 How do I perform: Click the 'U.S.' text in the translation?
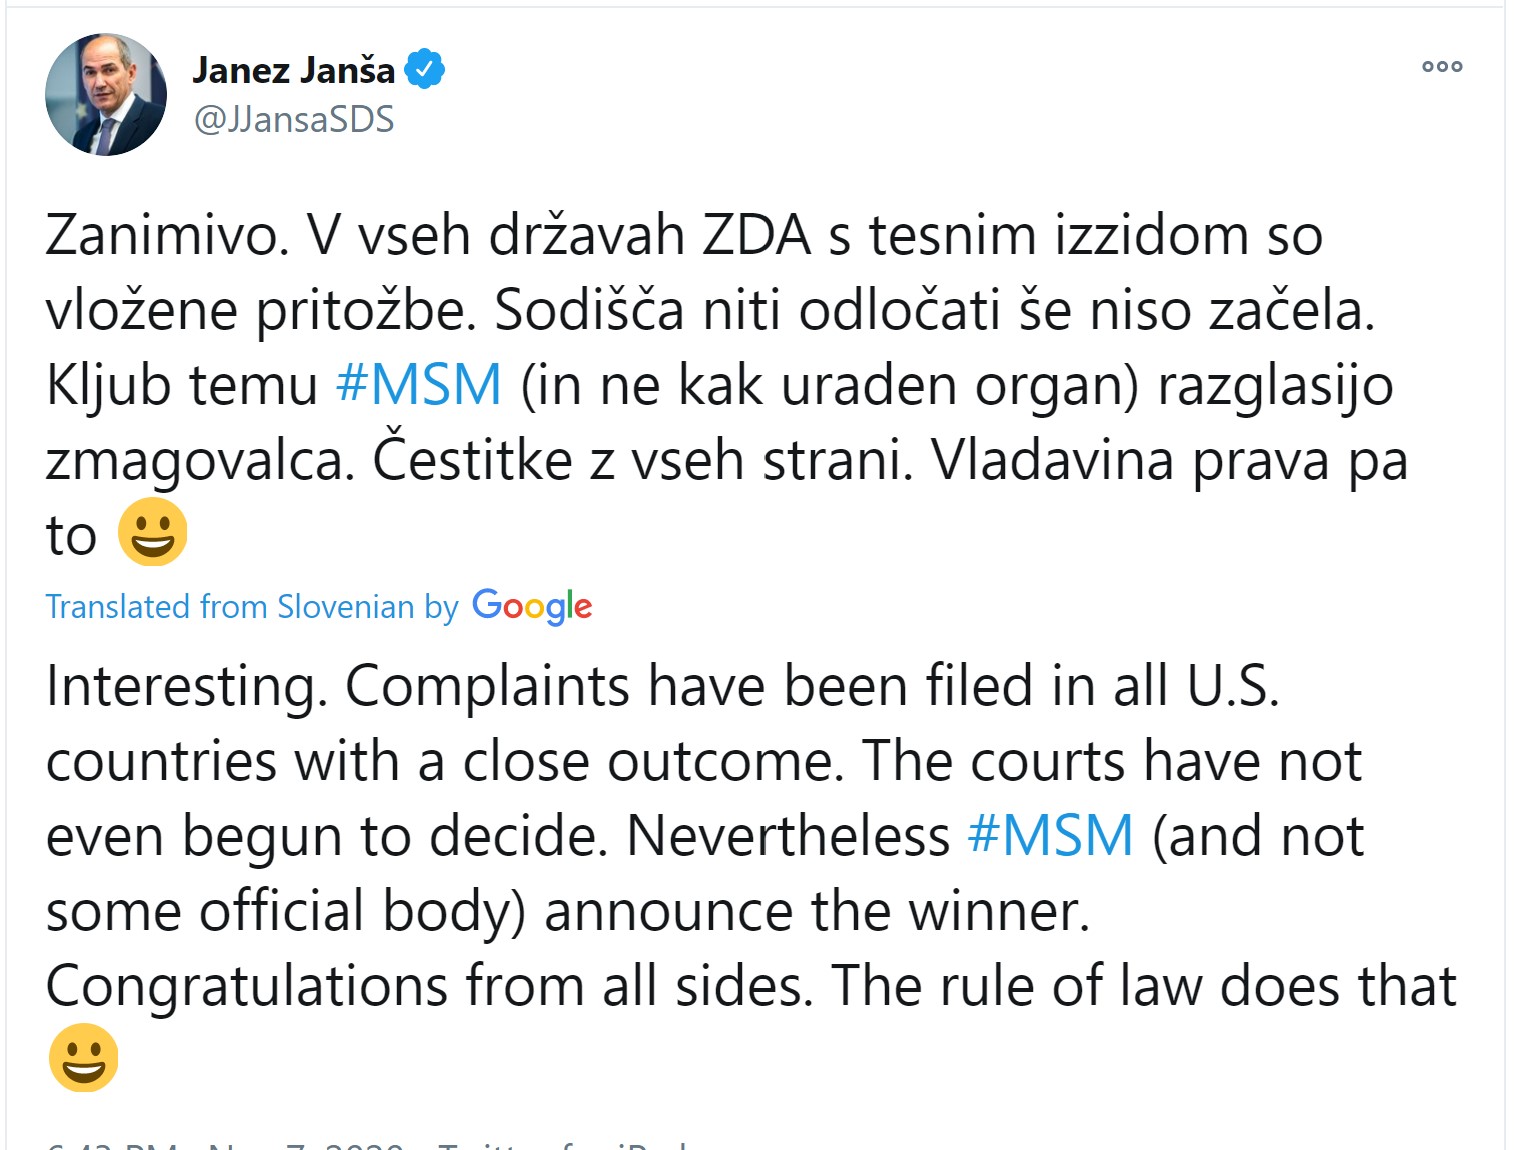pyautogui.click(x=1233, y=687)
